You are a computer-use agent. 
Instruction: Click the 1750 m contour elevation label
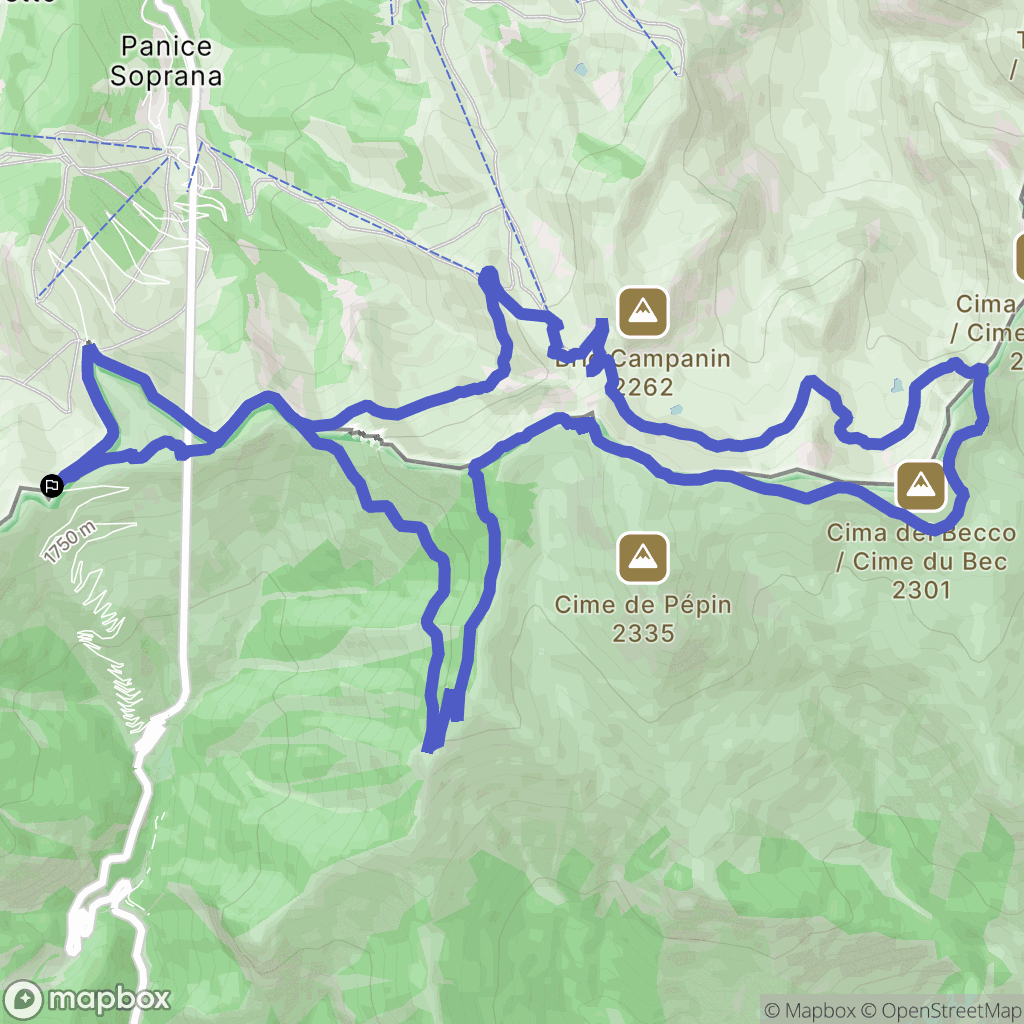tap(71, 542)
